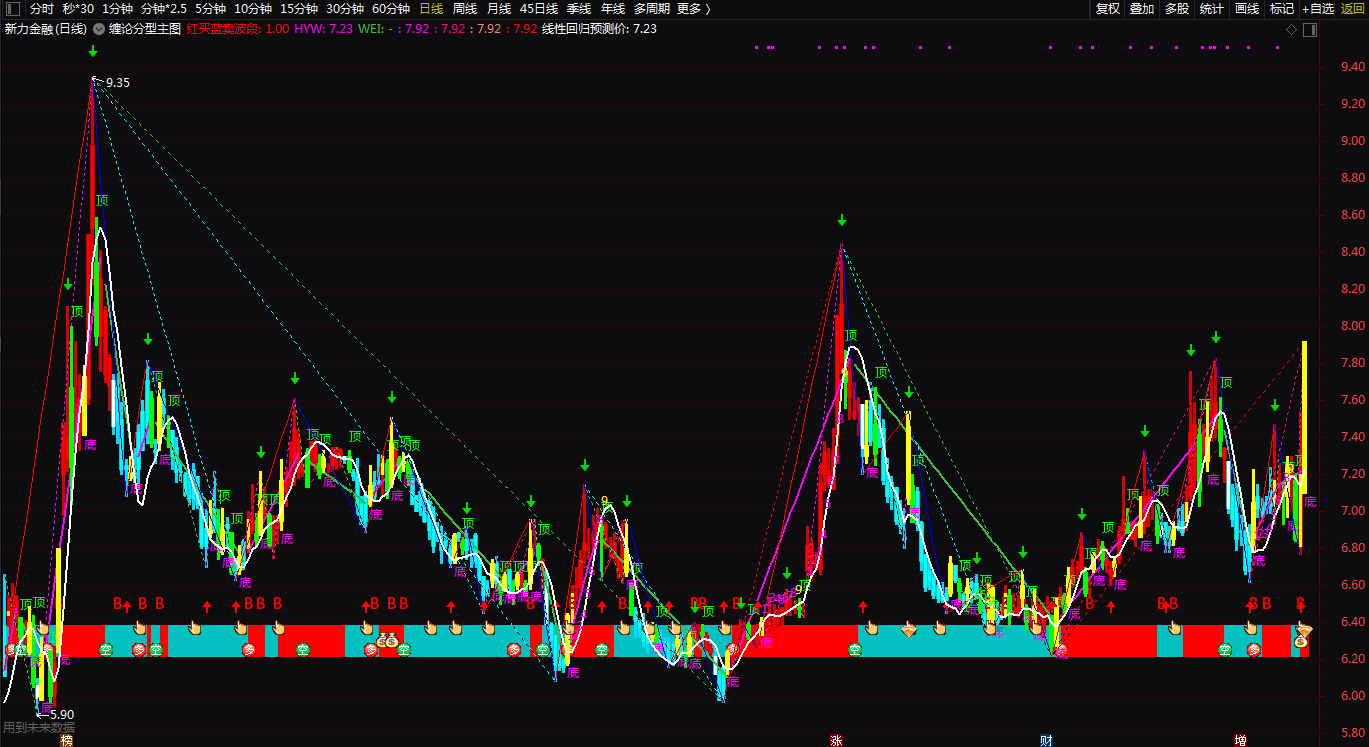Toggle 复权 price adjustment
The width and height of the screenshot is (1369, 747).
[1108, 9]
